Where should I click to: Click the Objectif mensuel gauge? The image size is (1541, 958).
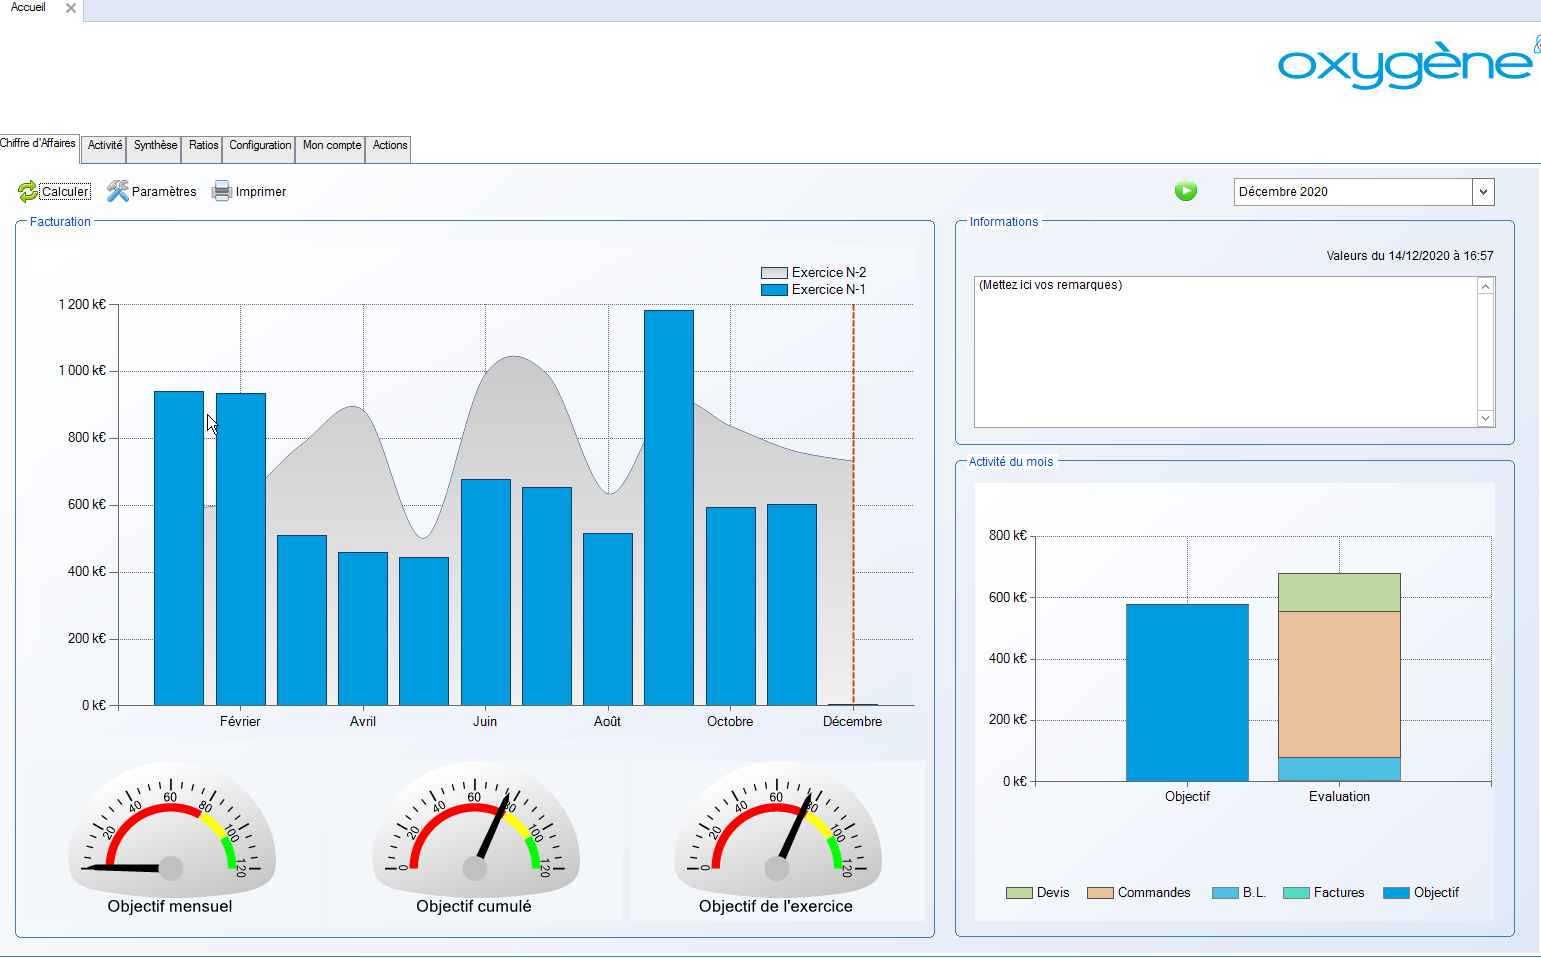point(171,835)
